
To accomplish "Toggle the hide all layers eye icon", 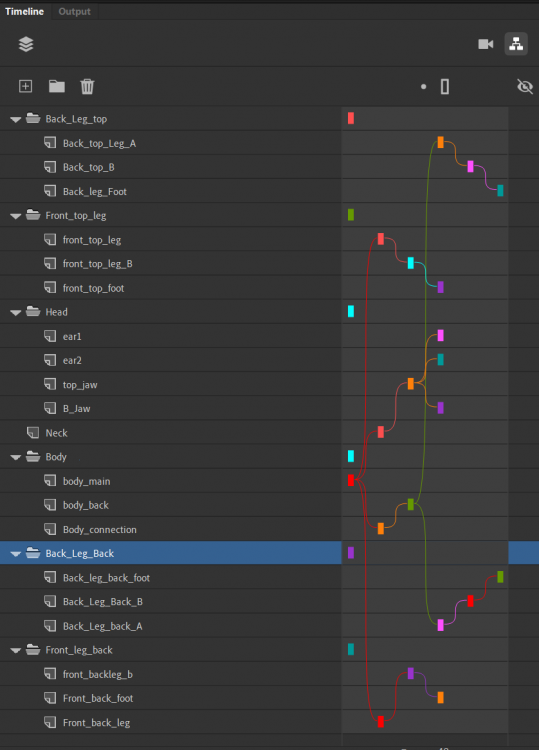I will click(525, 87).
